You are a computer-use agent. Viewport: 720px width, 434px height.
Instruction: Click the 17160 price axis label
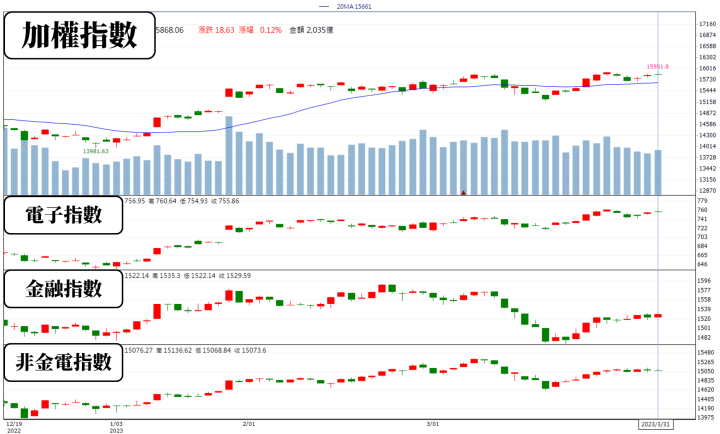click(708, 24)
